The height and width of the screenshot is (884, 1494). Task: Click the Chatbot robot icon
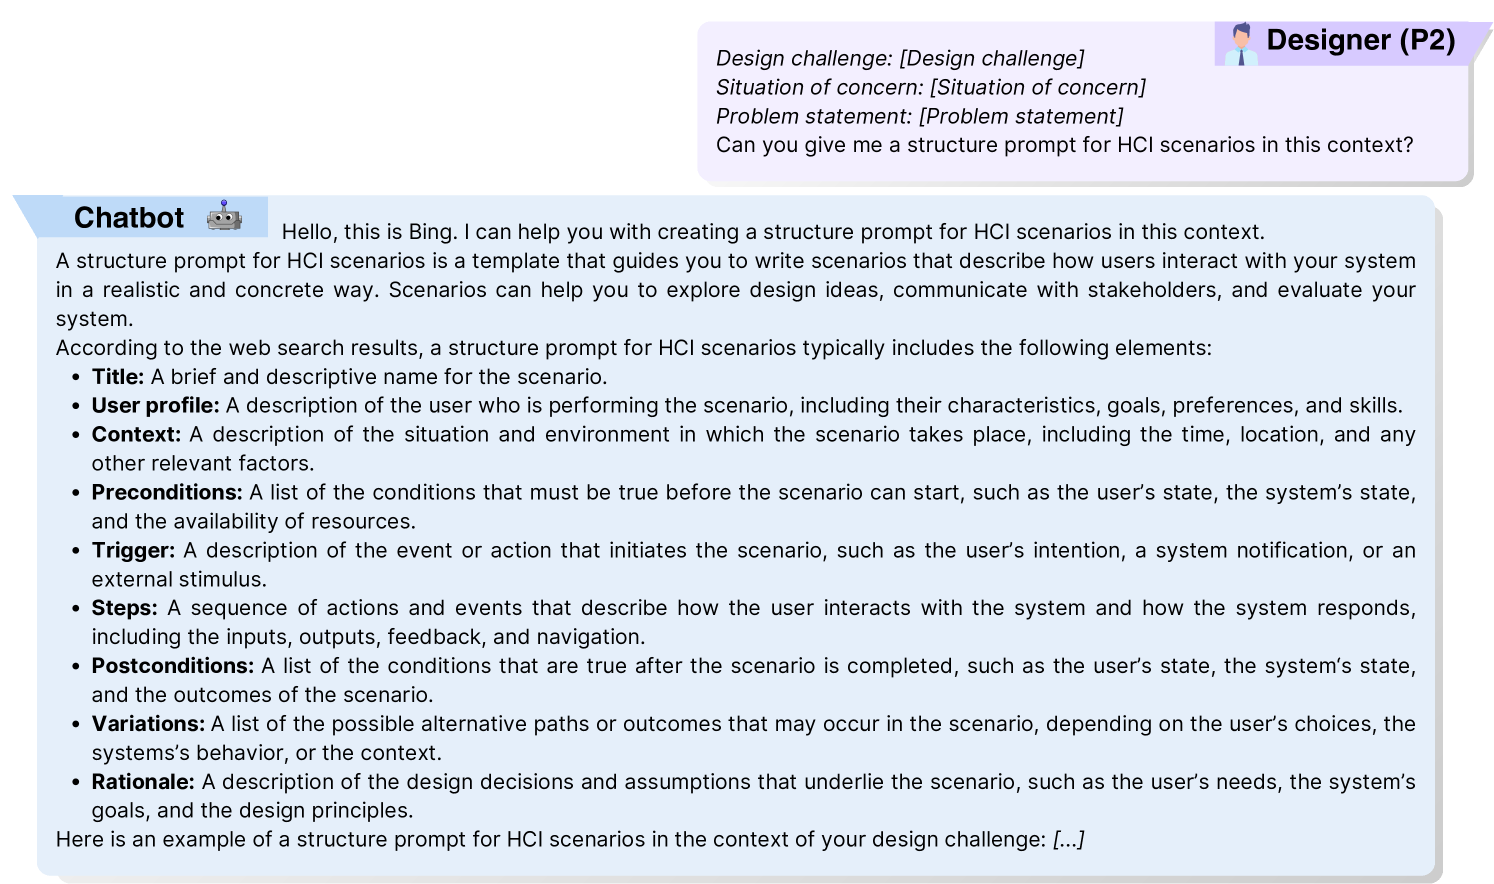click(225, 216)
